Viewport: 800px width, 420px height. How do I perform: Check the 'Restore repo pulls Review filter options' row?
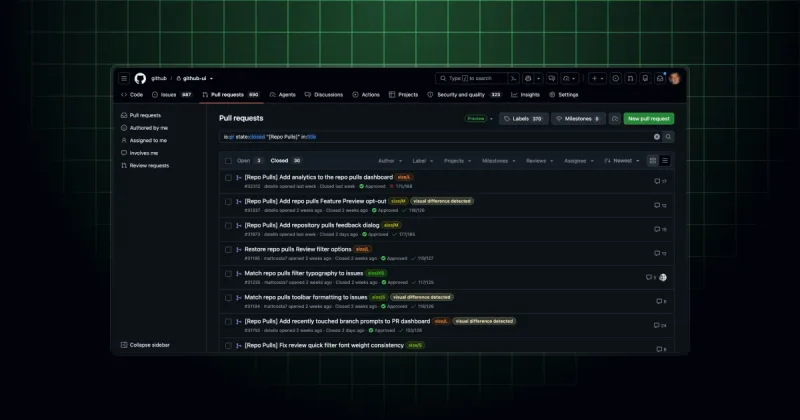click(228, 250)
